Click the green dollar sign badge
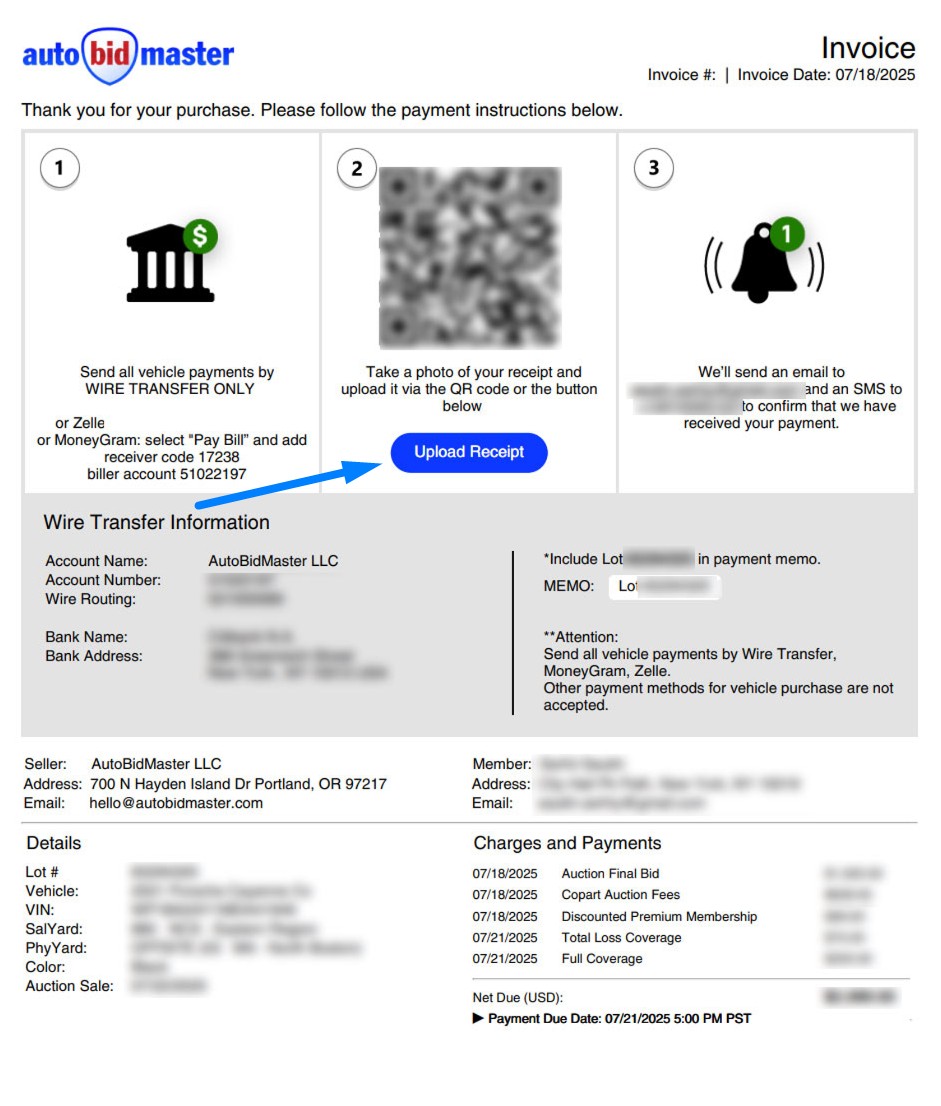 200,236
